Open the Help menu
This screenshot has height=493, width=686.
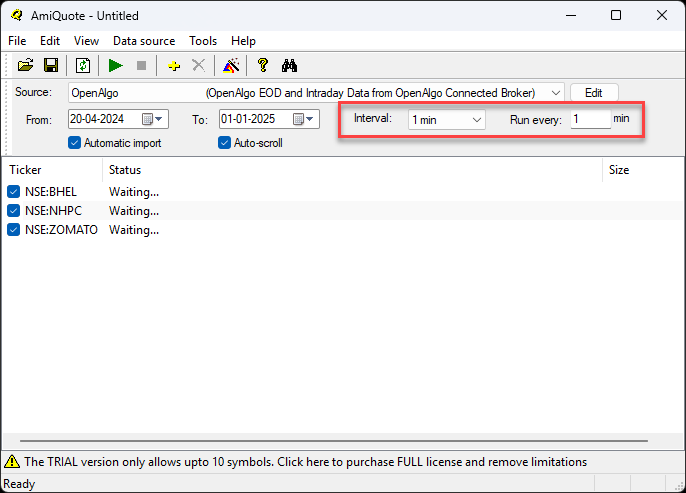[x=243, y=41]
